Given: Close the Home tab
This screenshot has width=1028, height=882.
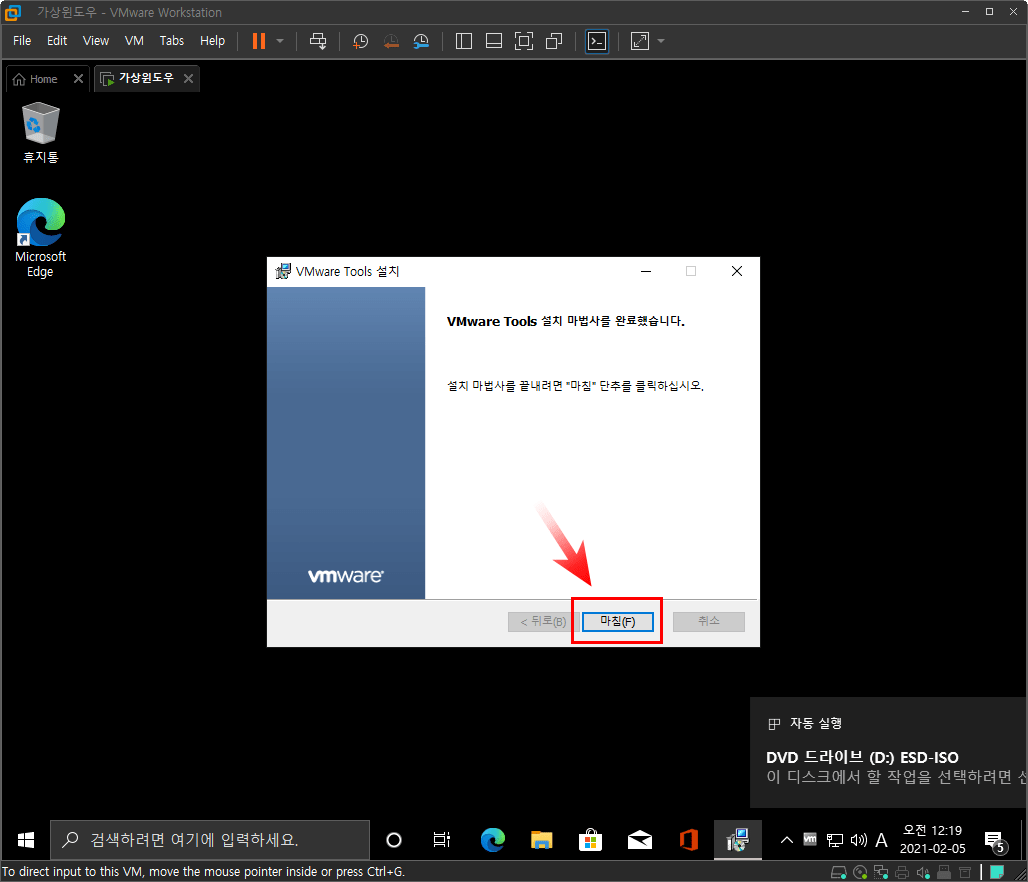Looking at the screenshot, I should [78, 79].
